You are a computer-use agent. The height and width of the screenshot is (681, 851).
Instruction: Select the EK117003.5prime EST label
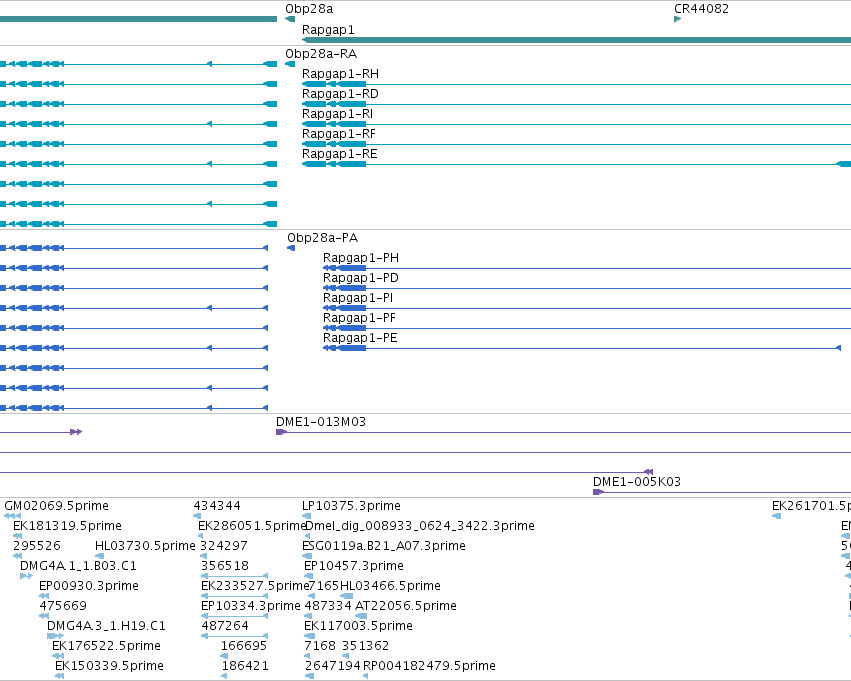pyautogui.click(x=358, y=626)
